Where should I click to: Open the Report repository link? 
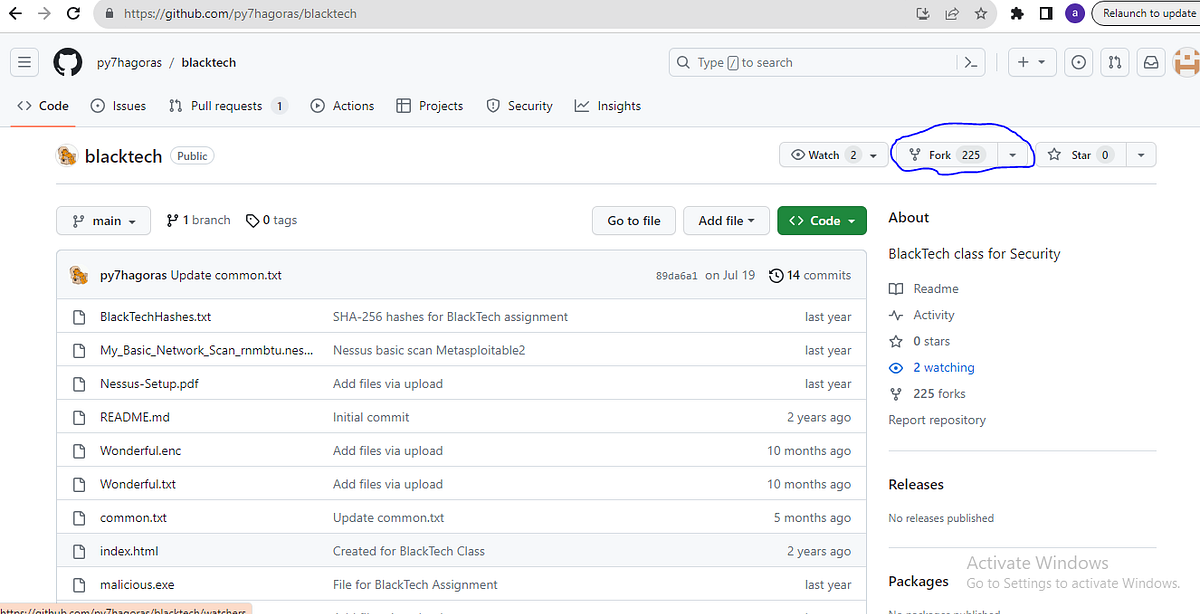click(937, 420)
